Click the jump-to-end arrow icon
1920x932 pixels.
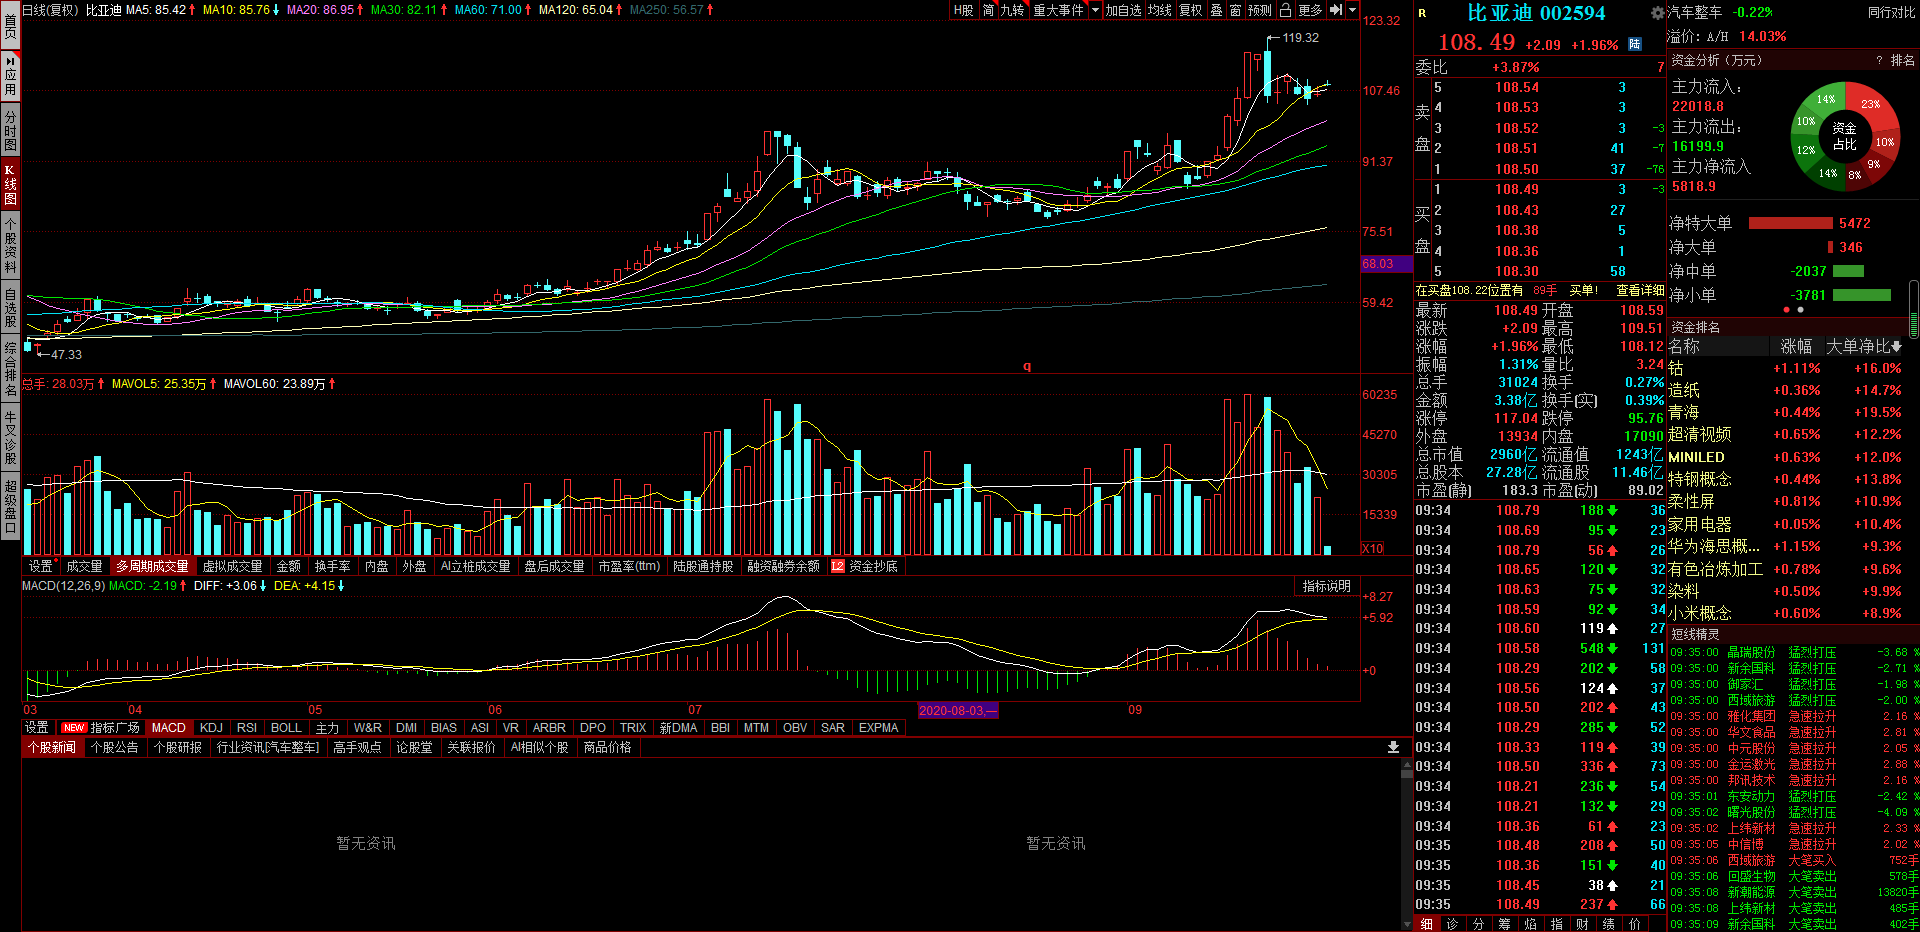point(1335,10)
